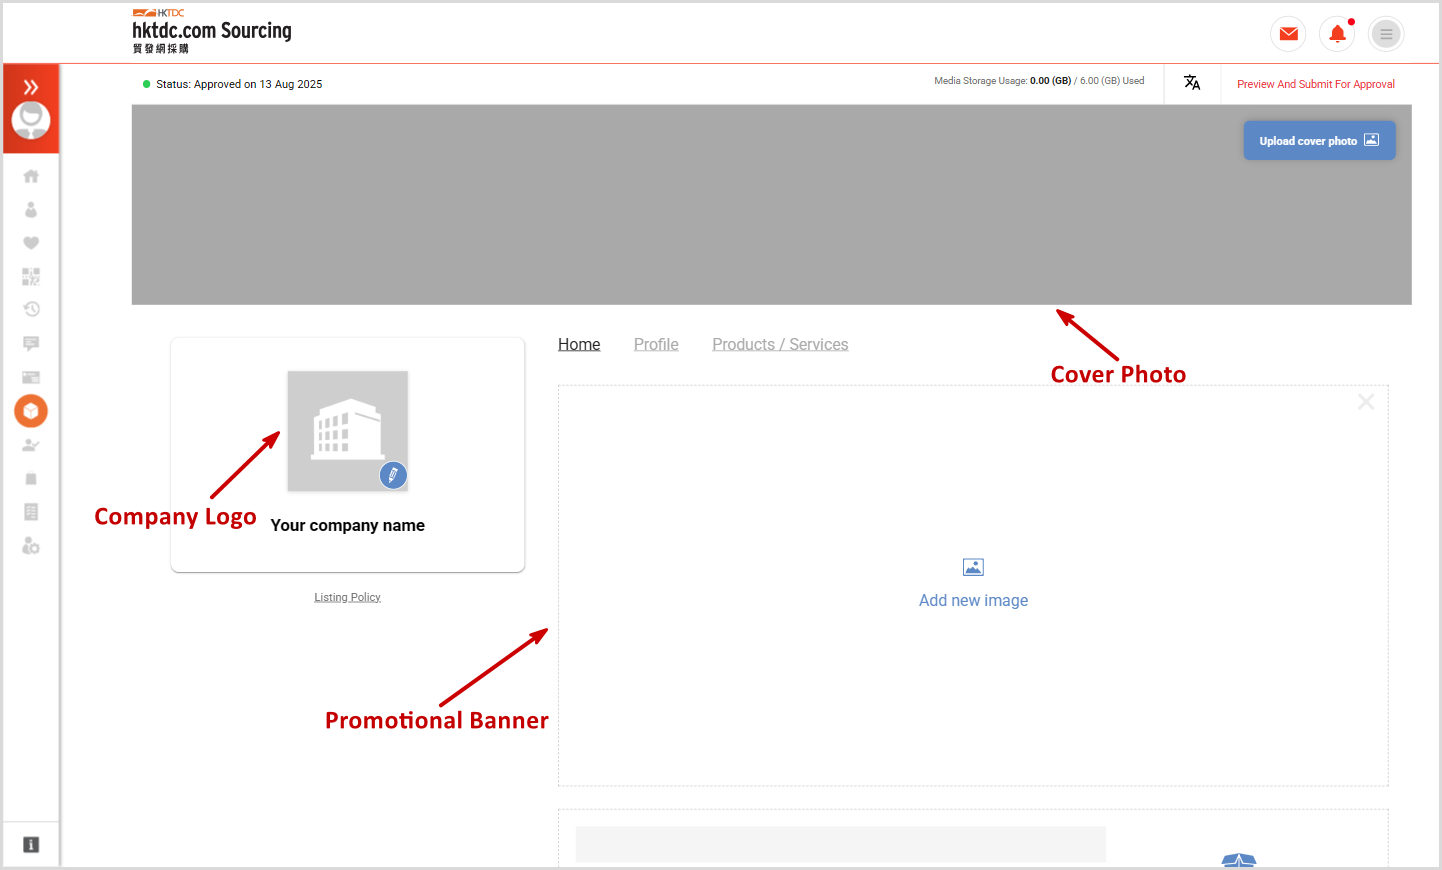This screenshot has height=870, width=1442.
Task: Open the Listing Policy link
Action: coord(347,597)
